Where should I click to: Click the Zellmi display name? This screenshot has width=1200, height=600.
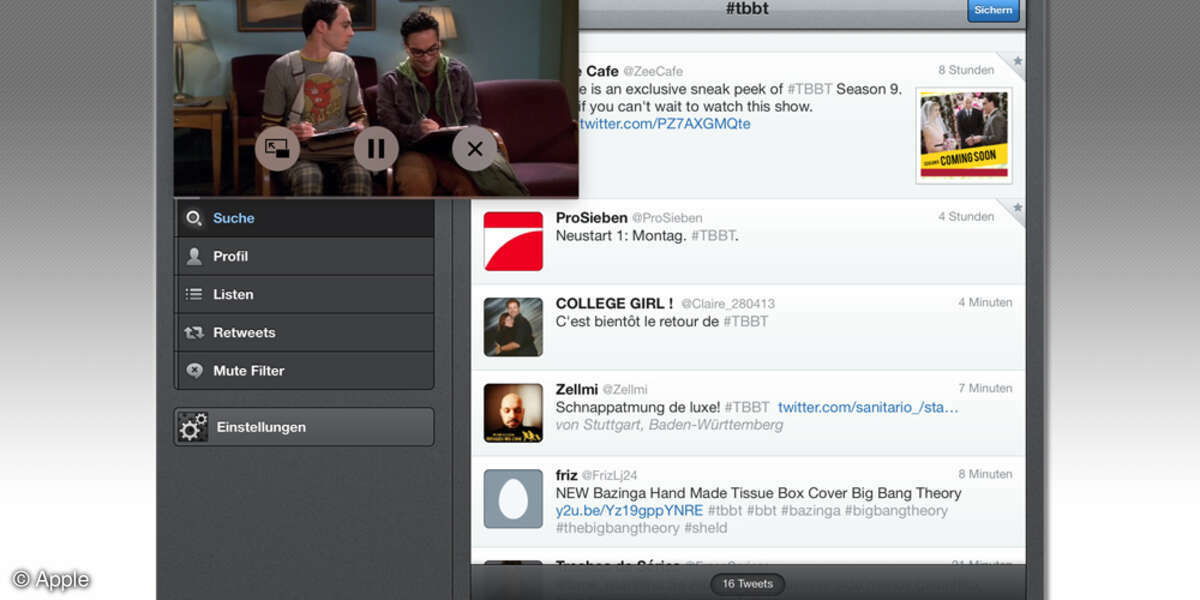tap(577, 389)
